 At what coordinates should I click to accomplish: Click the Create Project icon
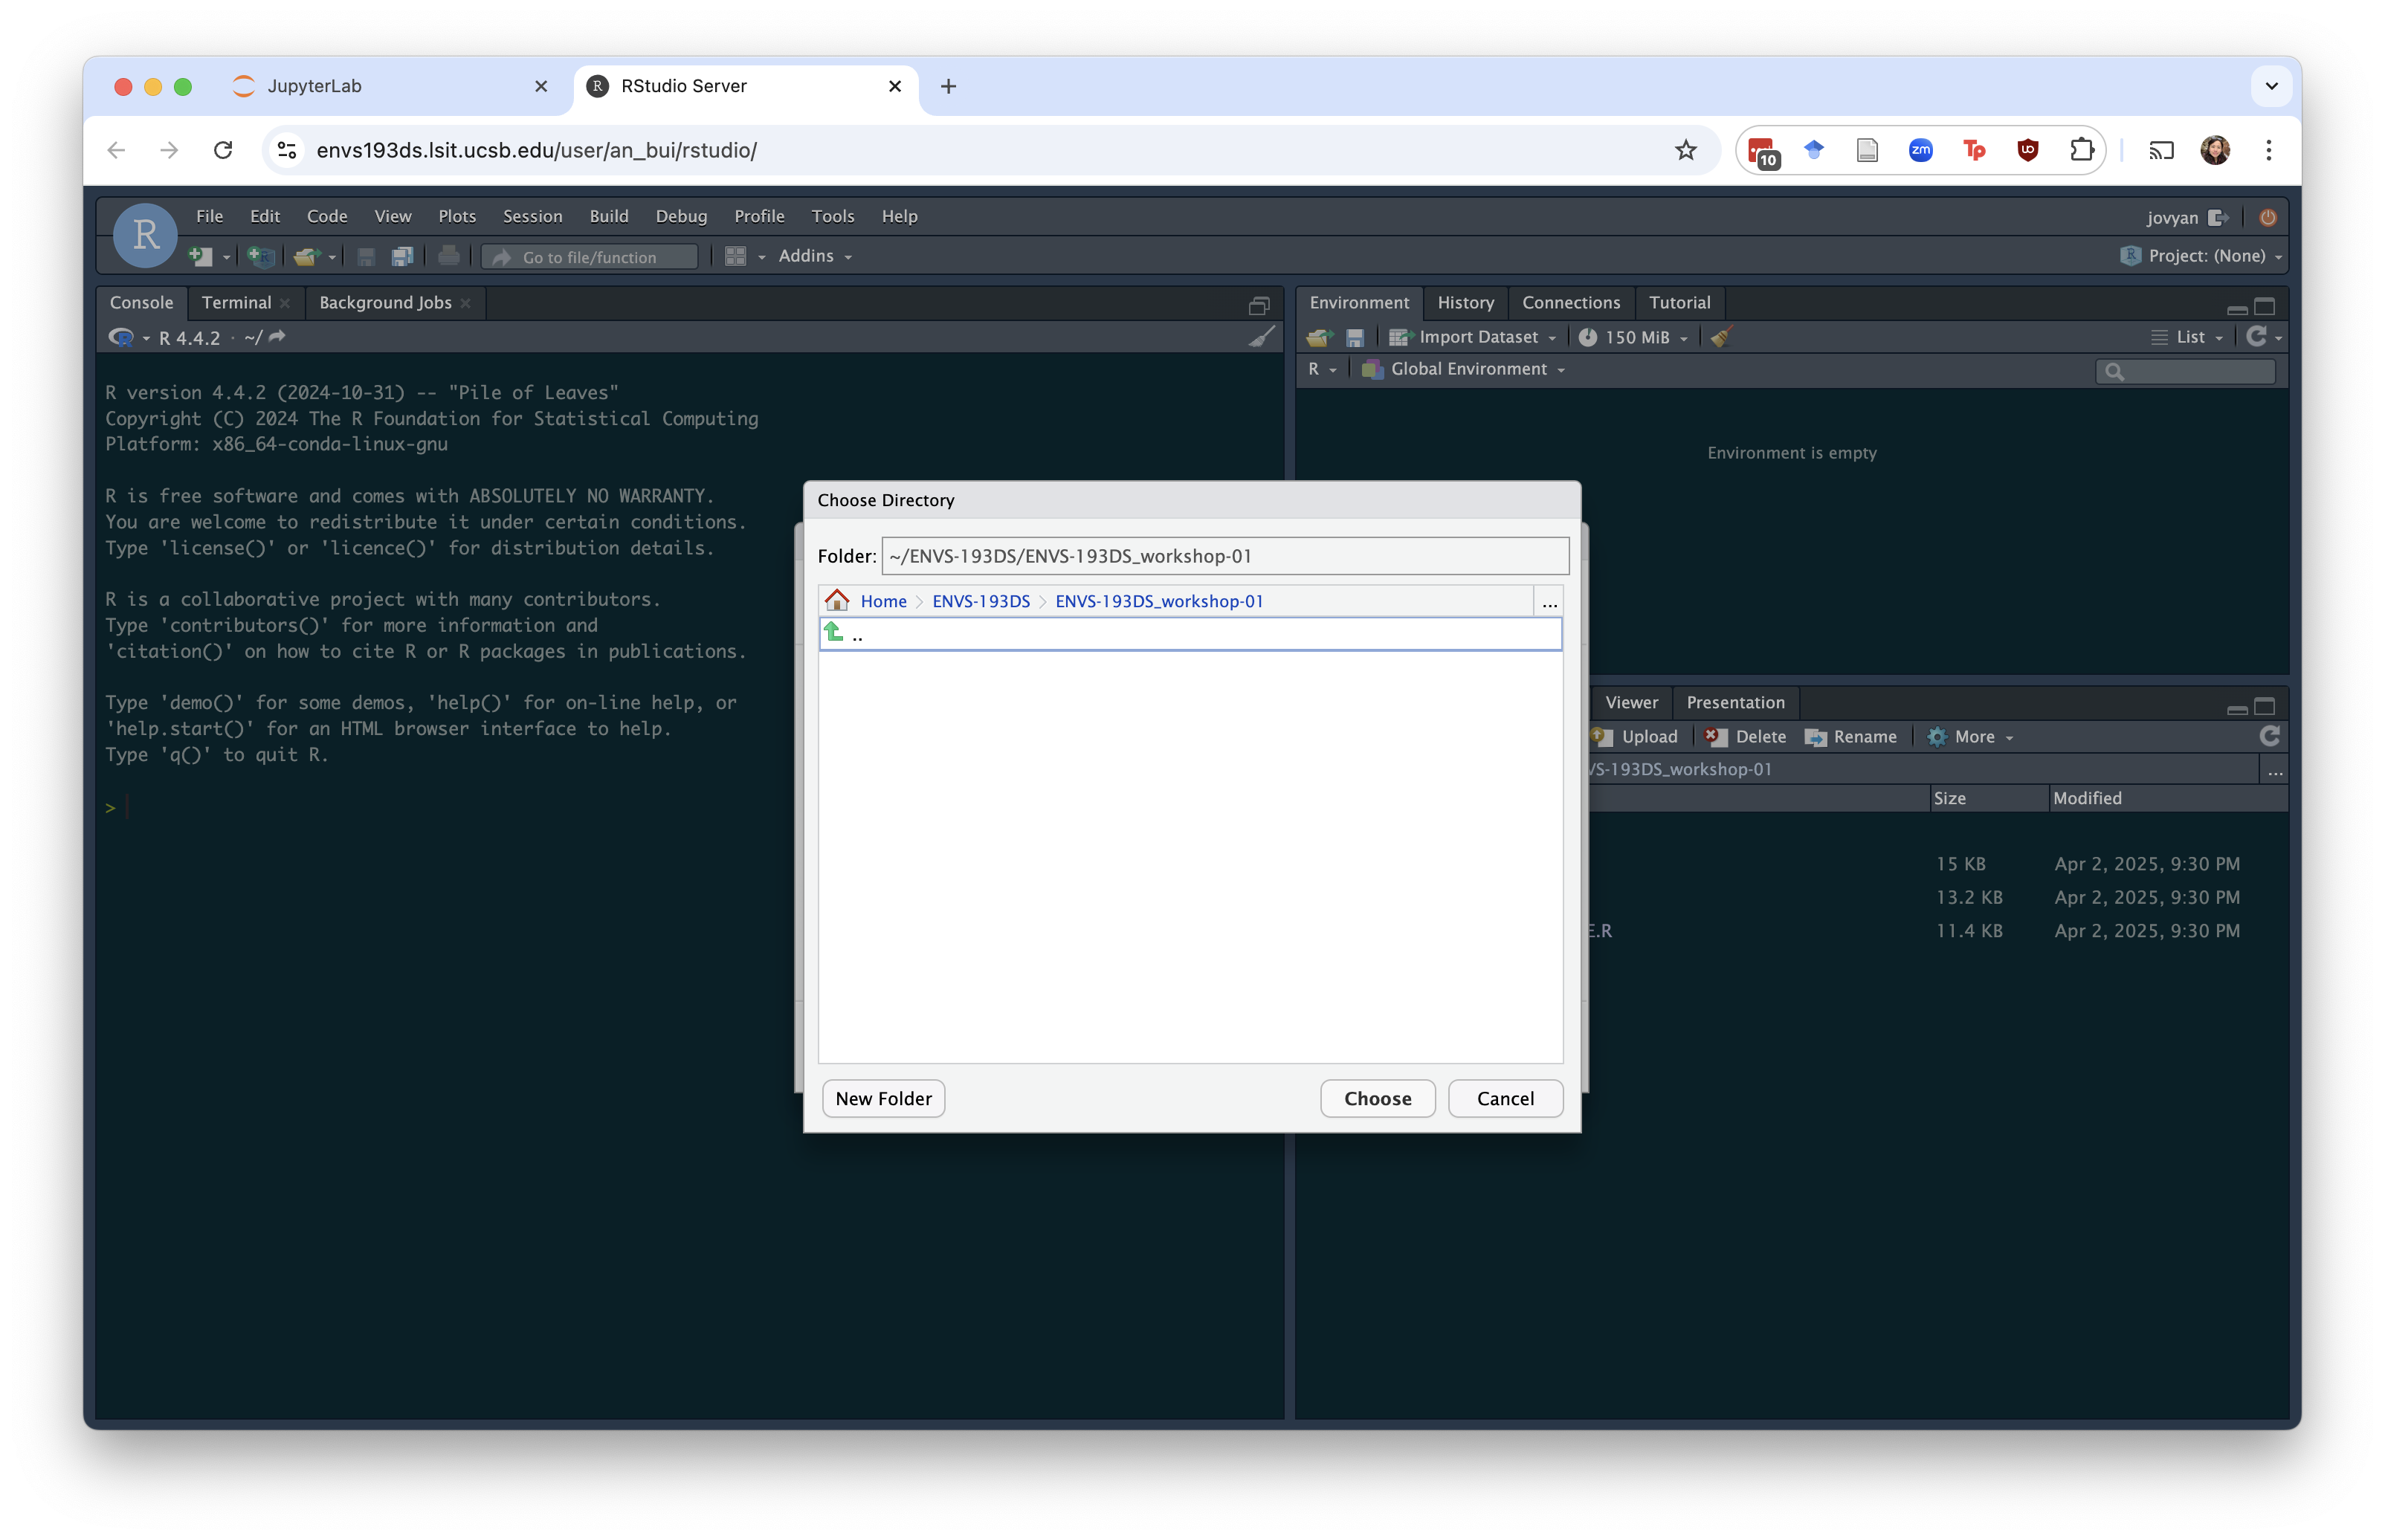pos(260,257)
